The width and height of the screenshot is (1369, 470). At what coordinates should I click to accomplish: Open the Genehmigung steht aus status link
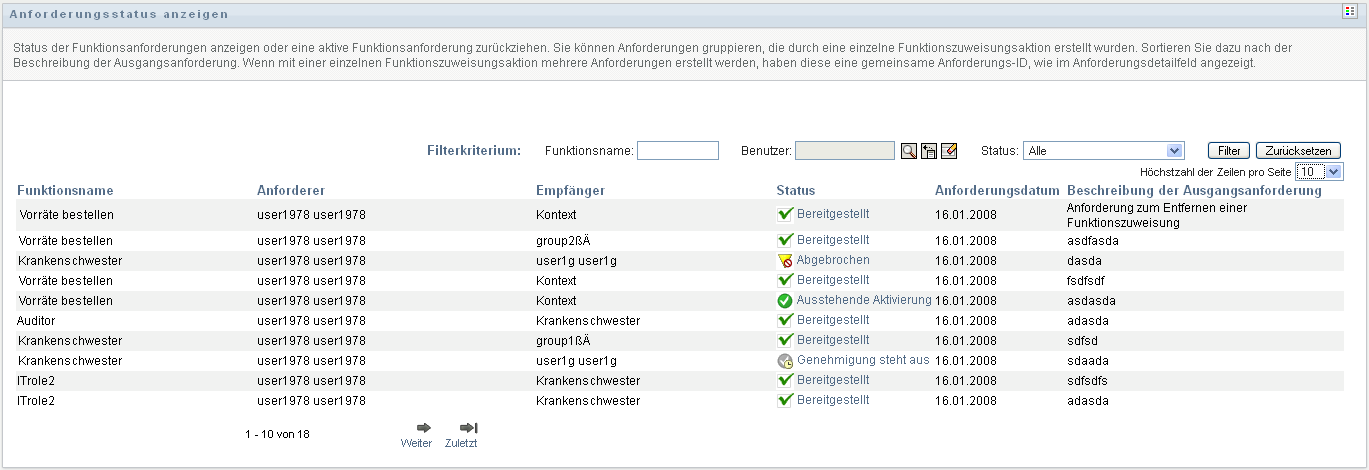863,360
